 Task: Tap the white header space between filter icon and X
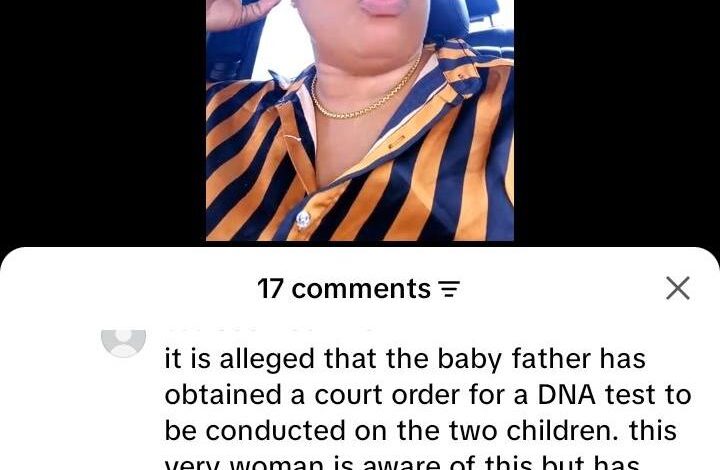point(562,289)
